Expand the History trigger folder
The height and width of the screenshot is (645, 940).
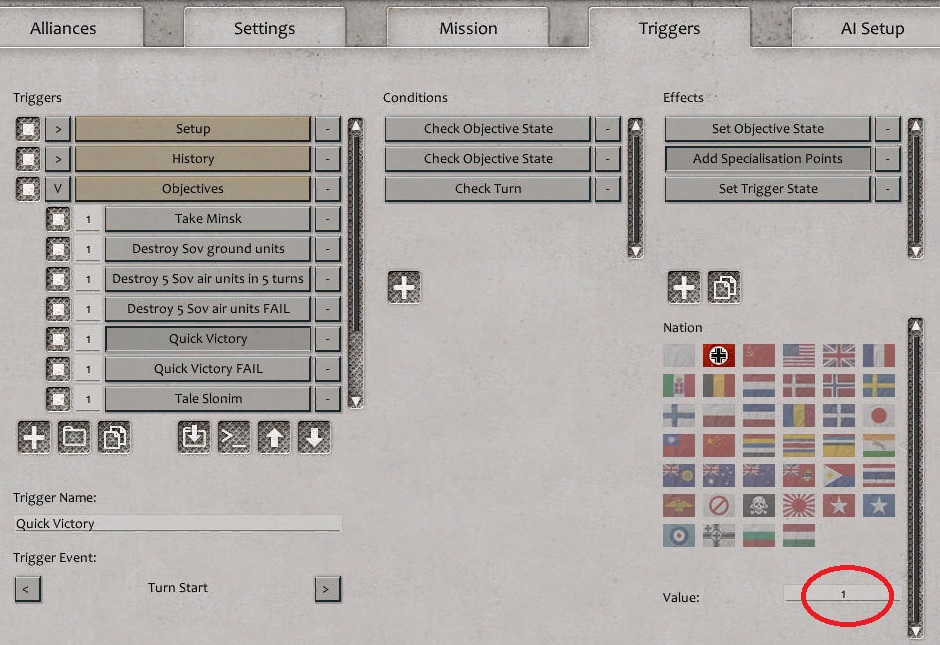click(x=58, y=159)
